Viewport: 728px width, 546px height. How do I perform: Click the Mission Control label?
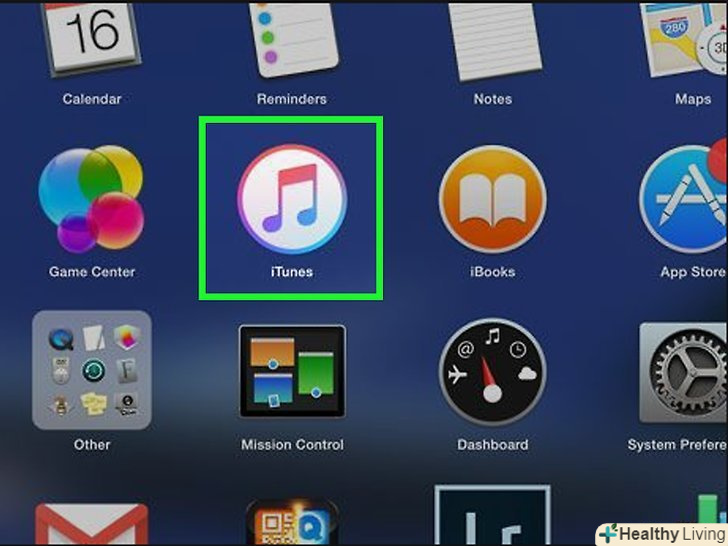tap(292, 445)
